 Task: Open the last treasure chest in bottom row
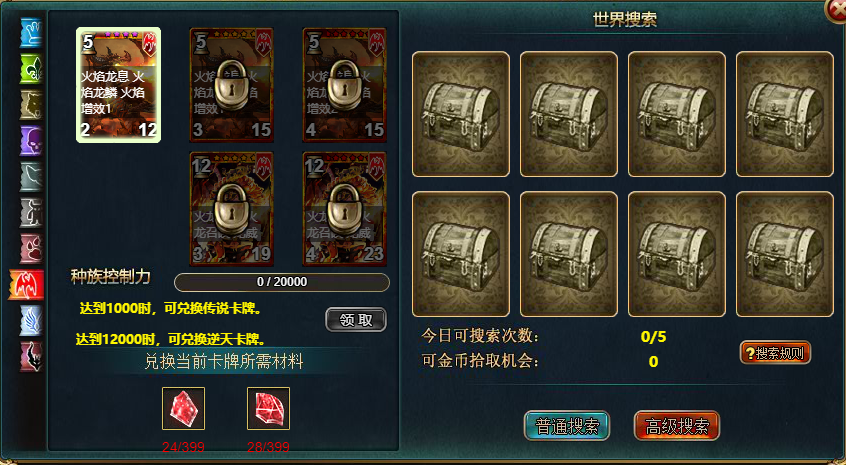point(785,254)
